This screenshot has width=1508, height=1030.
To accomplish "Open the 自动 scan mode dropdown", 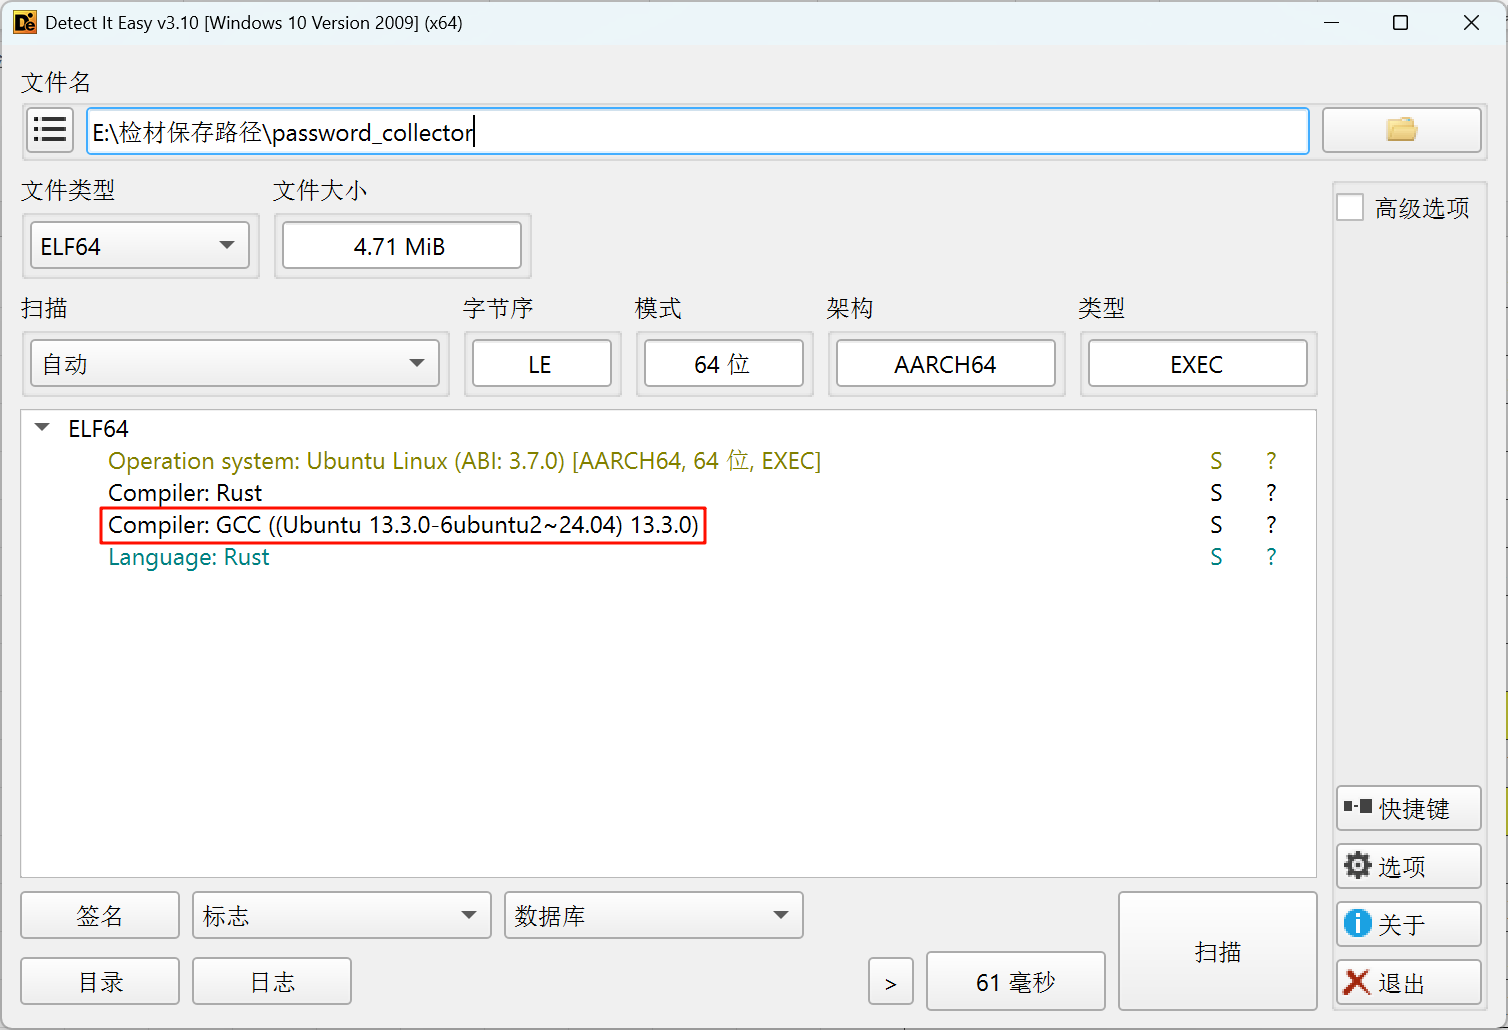I will click(235, 363).
